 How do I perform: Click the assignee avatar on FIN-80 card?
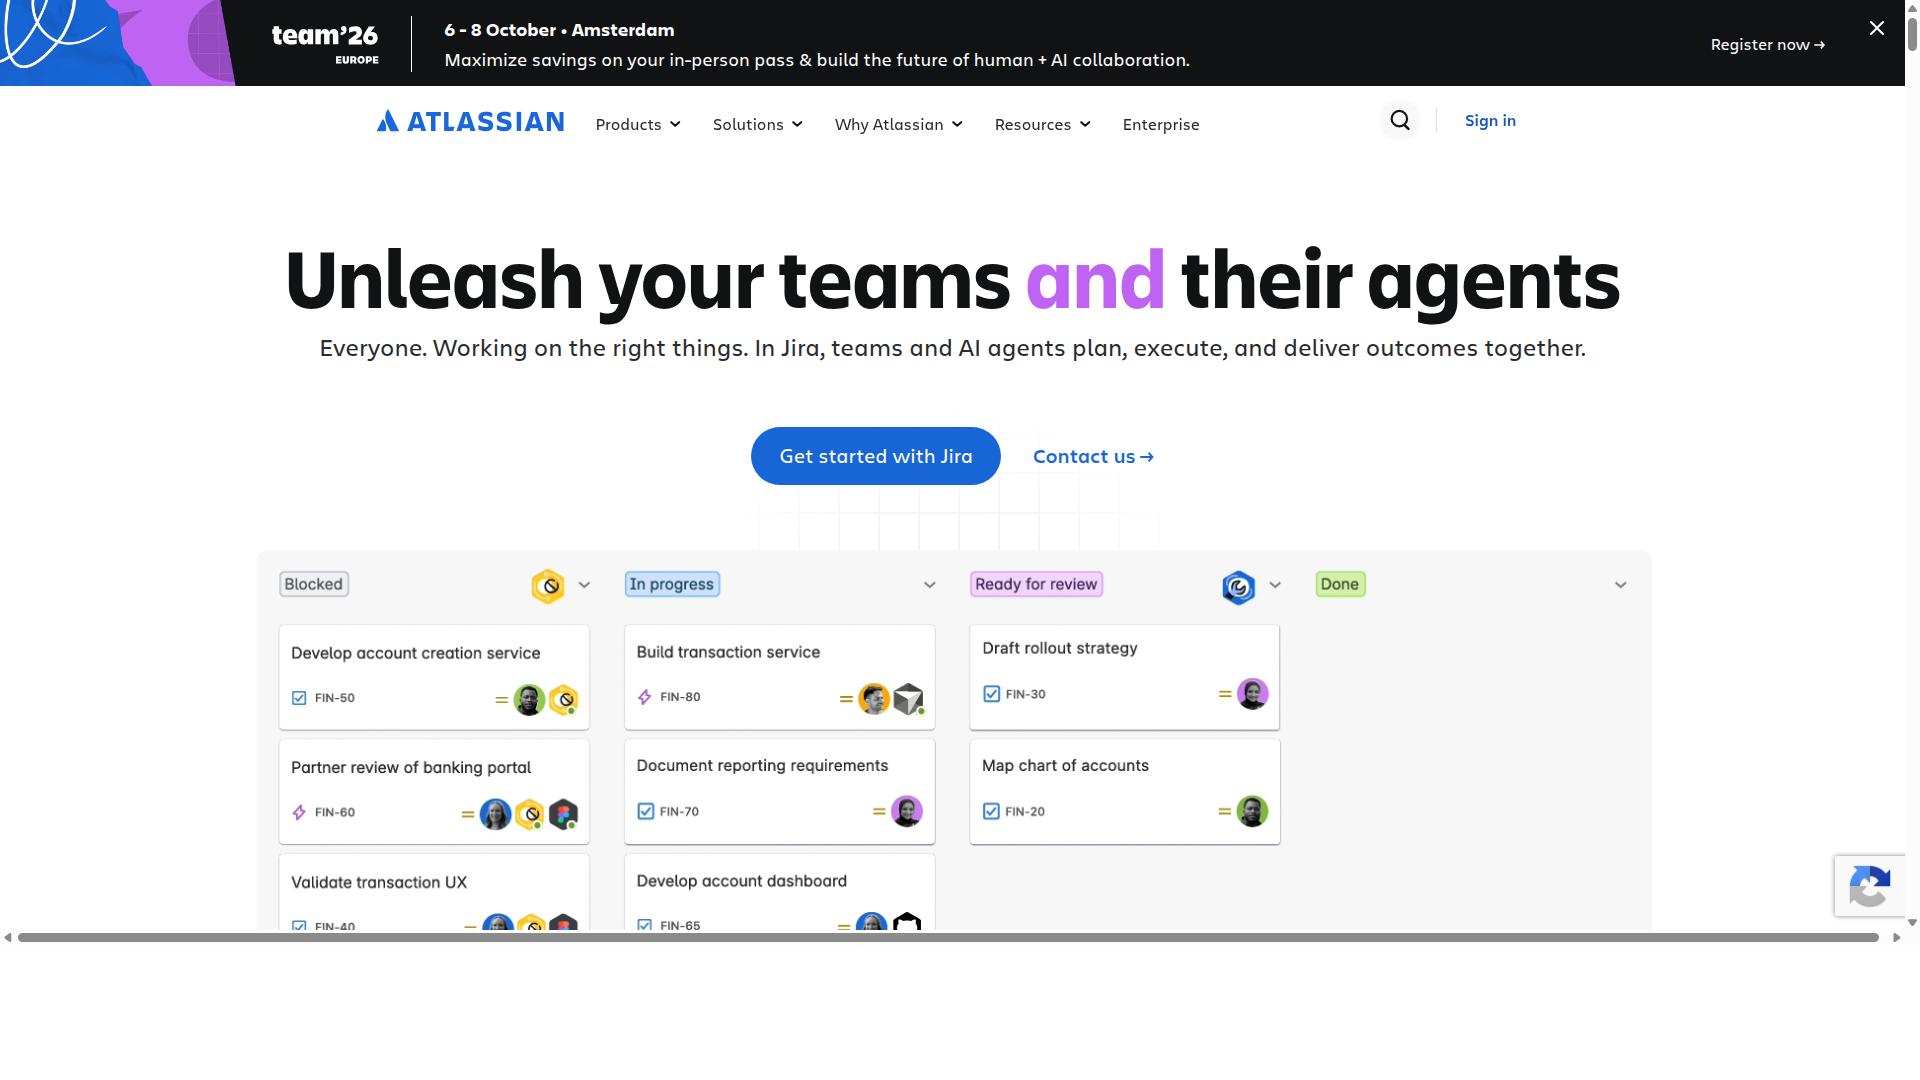click(874, 699)
